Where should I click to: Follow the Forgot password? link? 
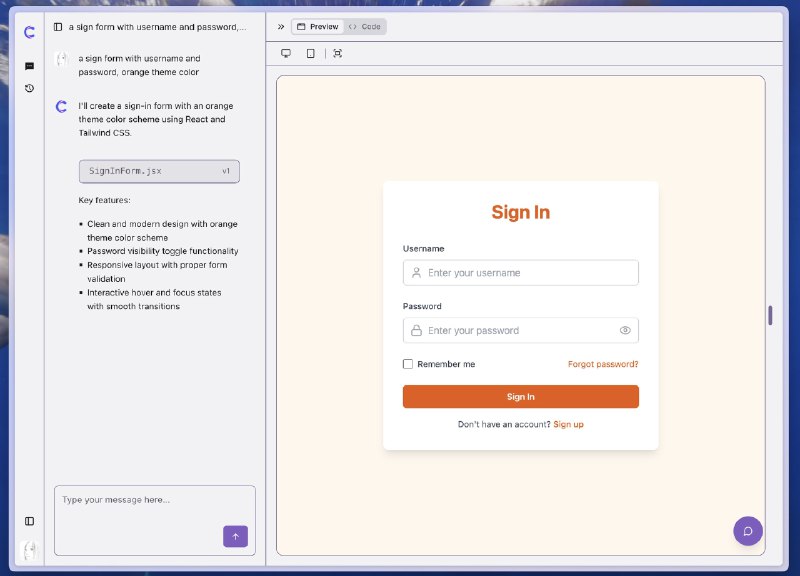click(x=603, y=364)
